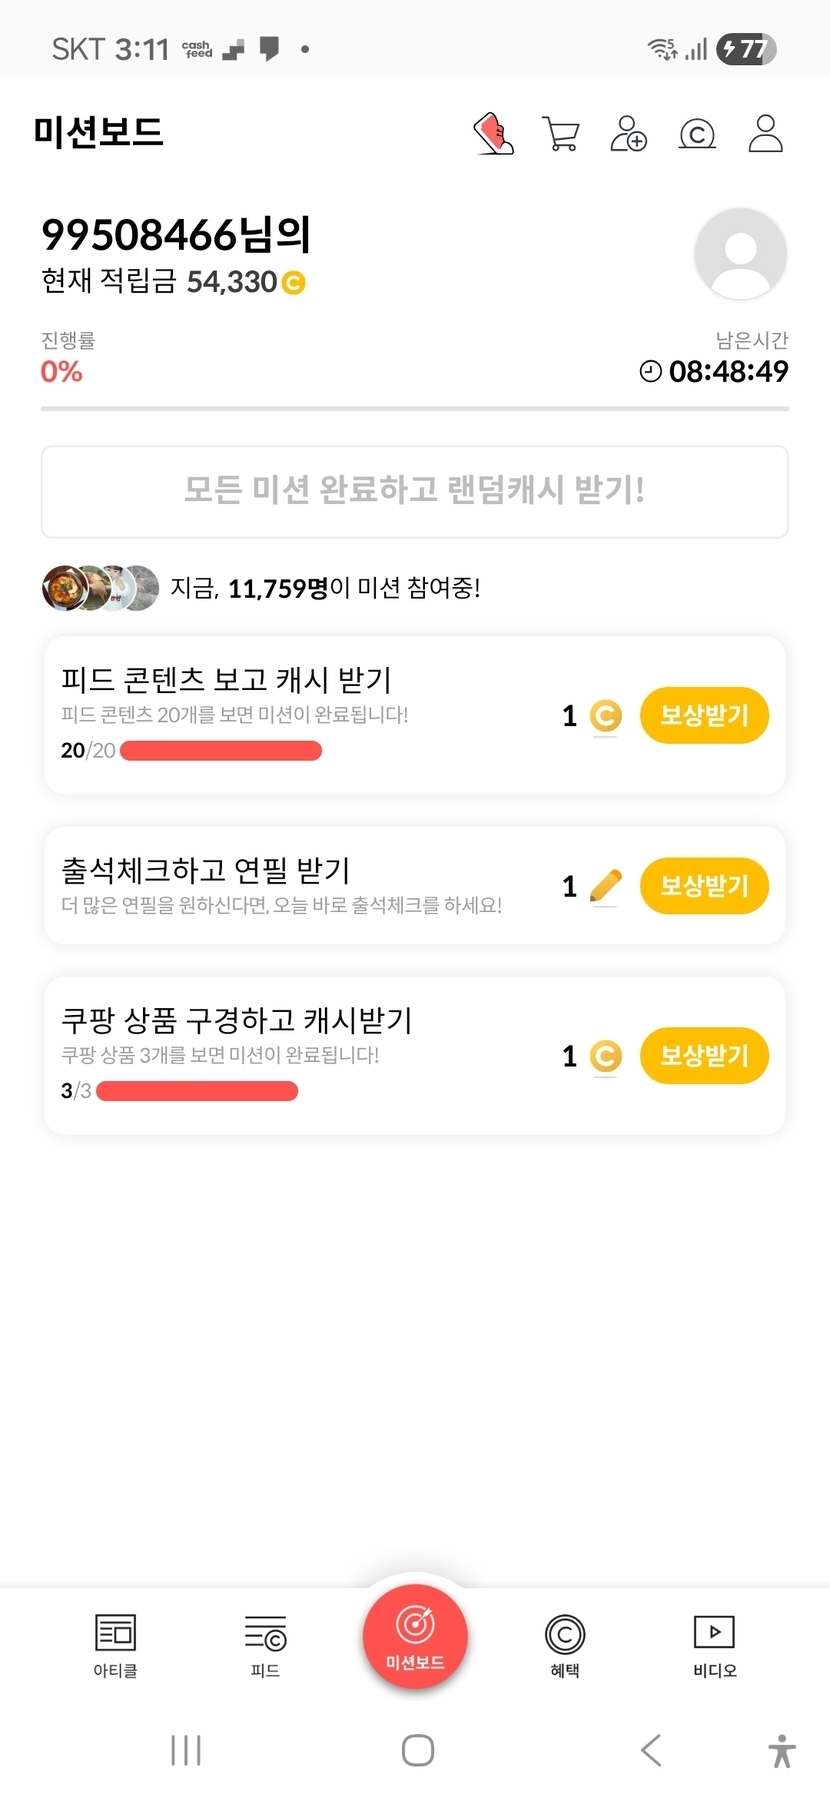Select the center 미션보드 tab
Viewport: 830px width, 1798px height.
click(x=415, y=1636)
